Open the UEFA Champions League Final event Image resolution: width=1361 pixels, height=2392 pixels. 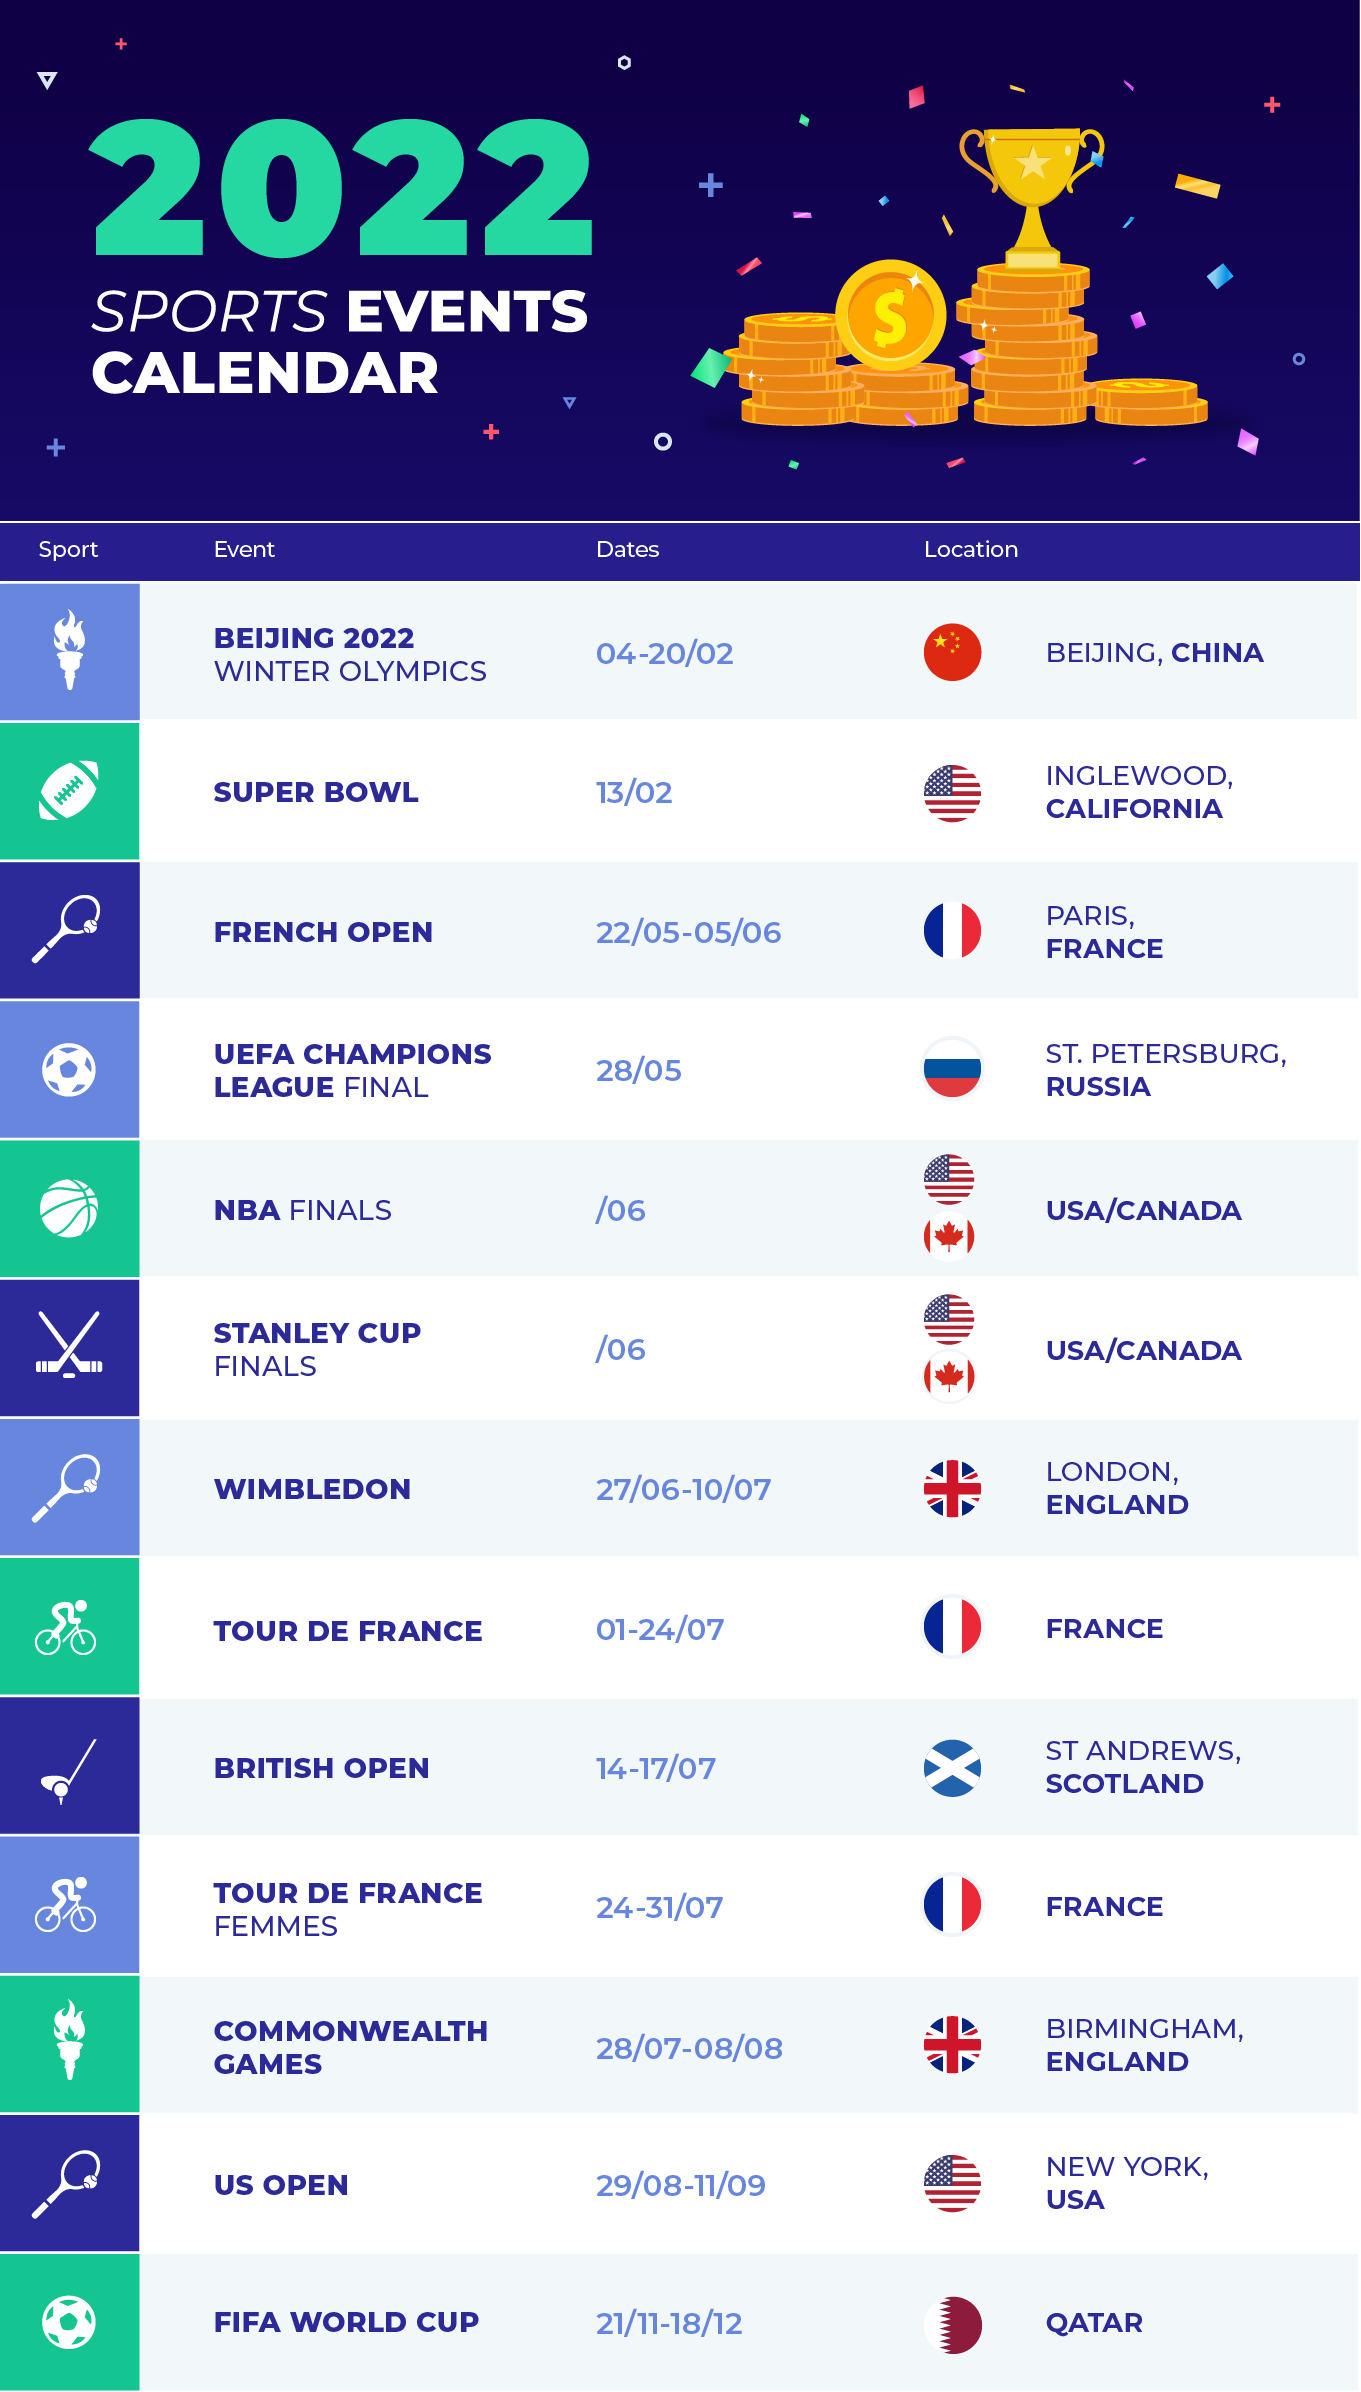(352, 1070)
